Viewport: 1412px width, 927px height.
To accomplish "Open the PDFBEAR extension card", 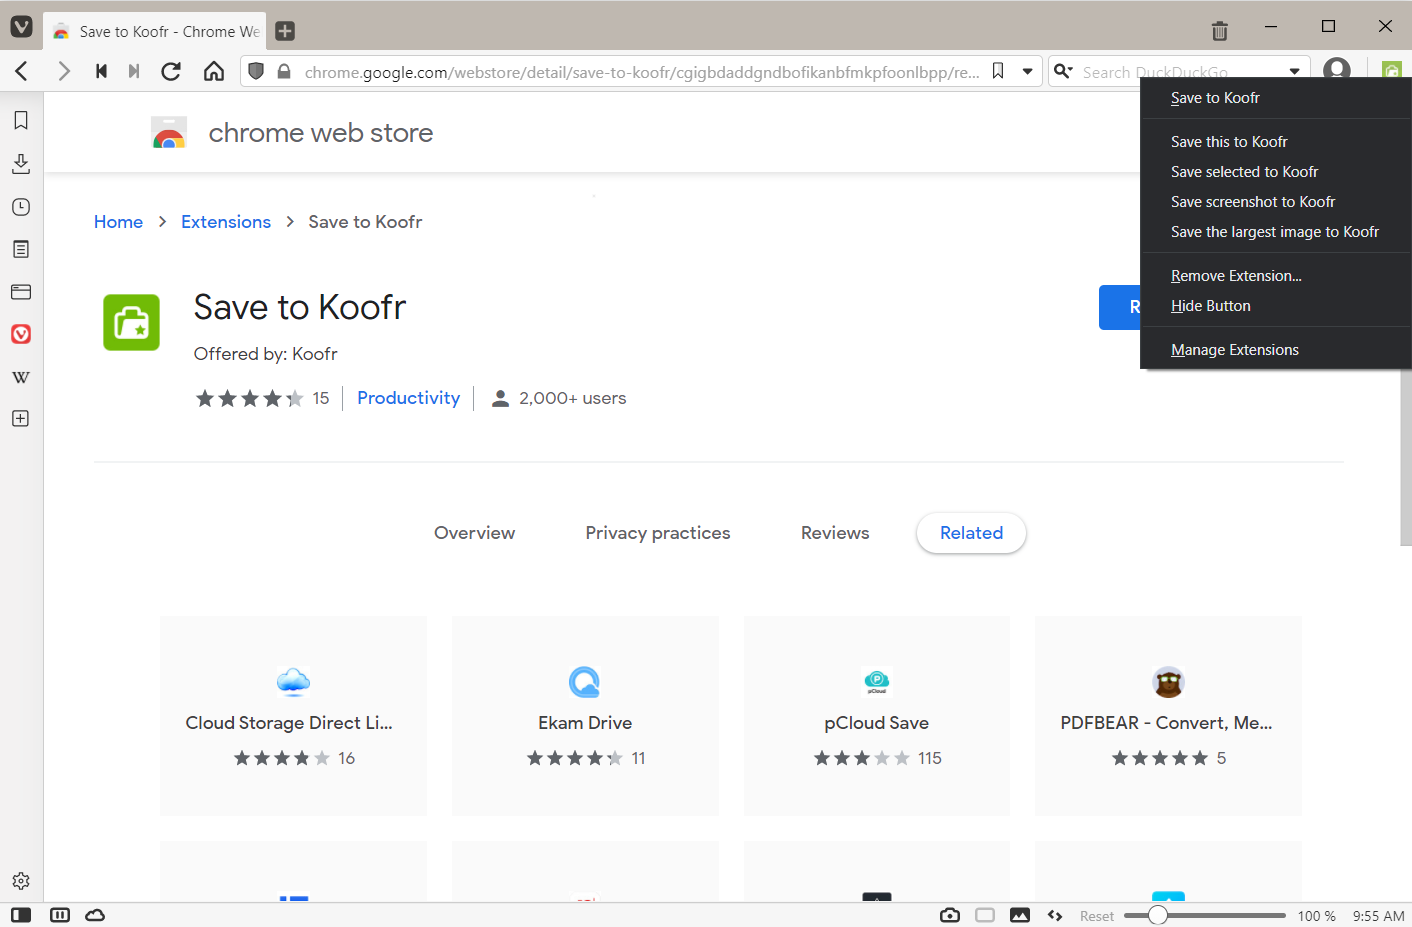I will [1168, 716].
